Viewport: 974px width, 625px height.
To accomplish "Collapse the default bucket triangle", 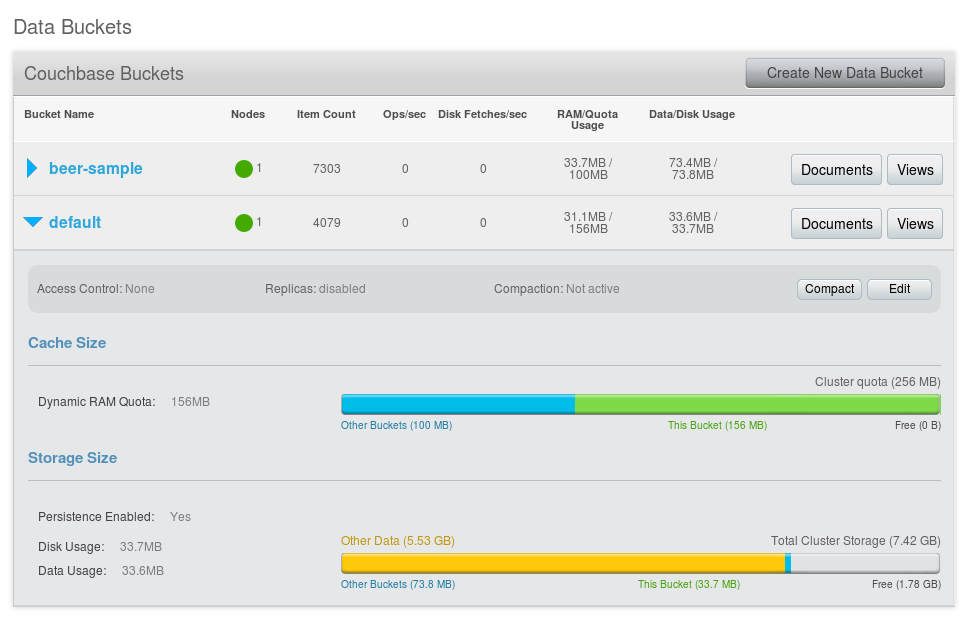I will pos(33,222).
